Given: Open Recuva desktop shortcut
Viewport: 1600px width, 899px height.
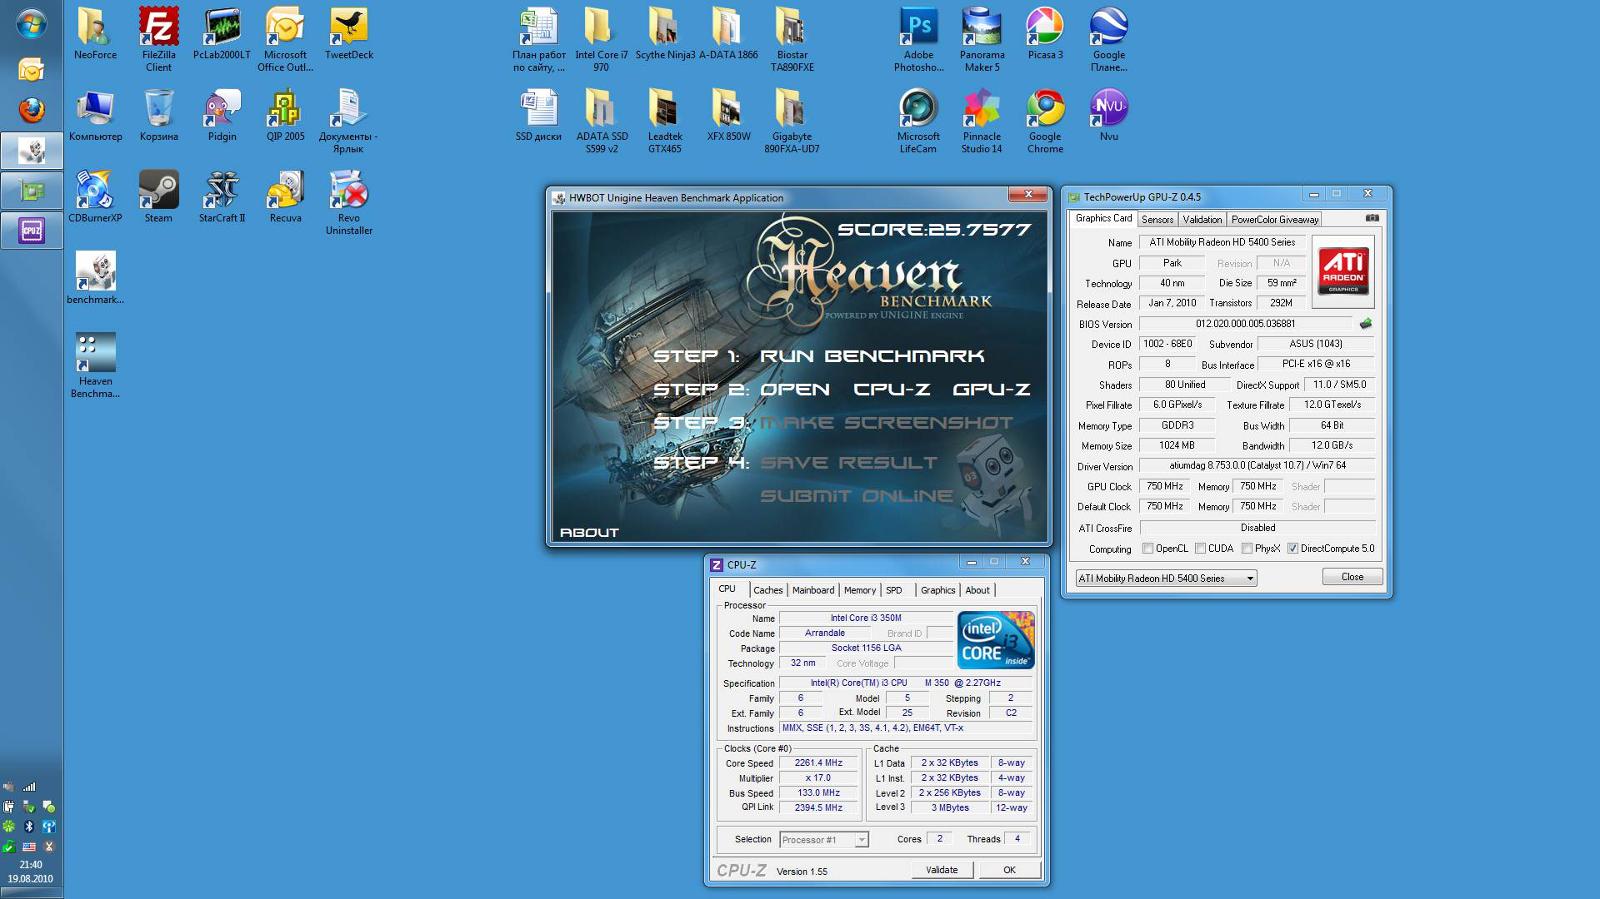Looking at the screenshot, I should coord(285,196).
